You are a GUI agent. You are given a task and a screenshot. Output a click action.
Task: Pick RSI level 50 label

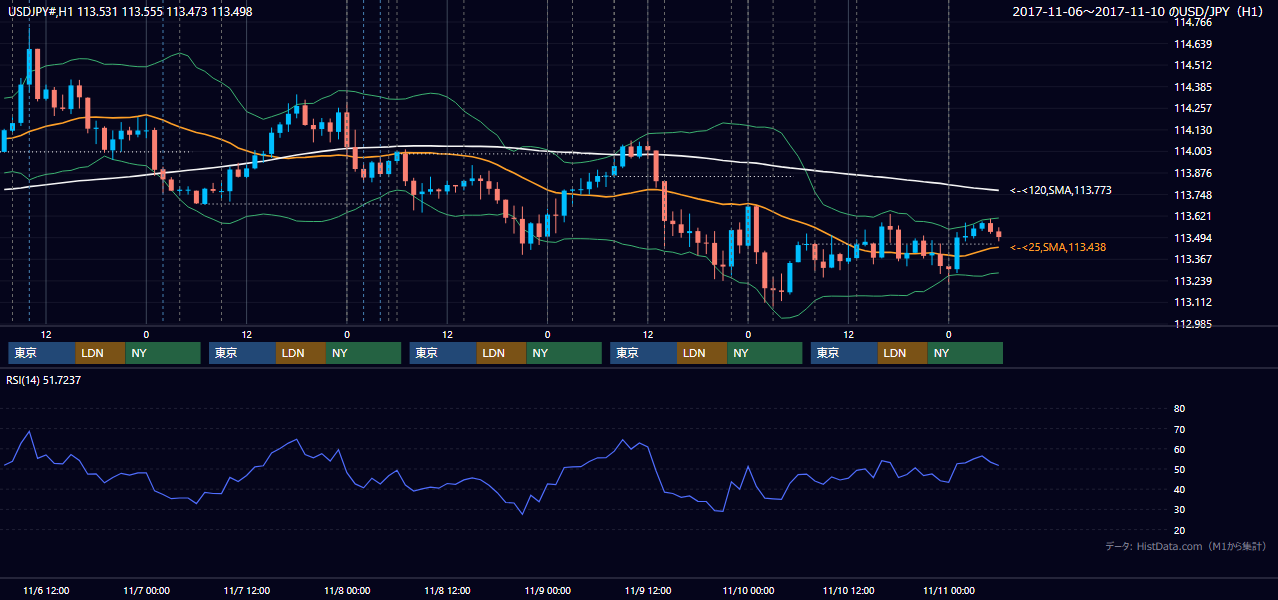click(1179, 469)
